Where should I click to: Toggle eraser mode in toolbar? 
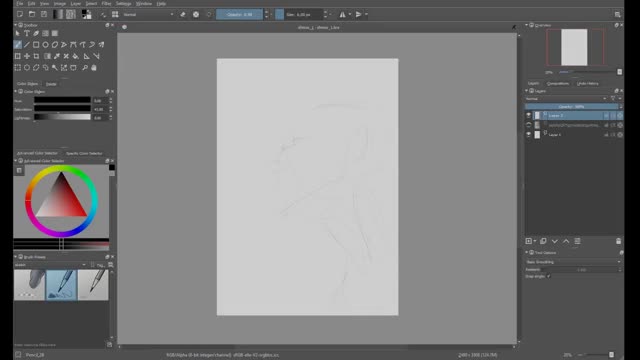[x=183, y=14]
